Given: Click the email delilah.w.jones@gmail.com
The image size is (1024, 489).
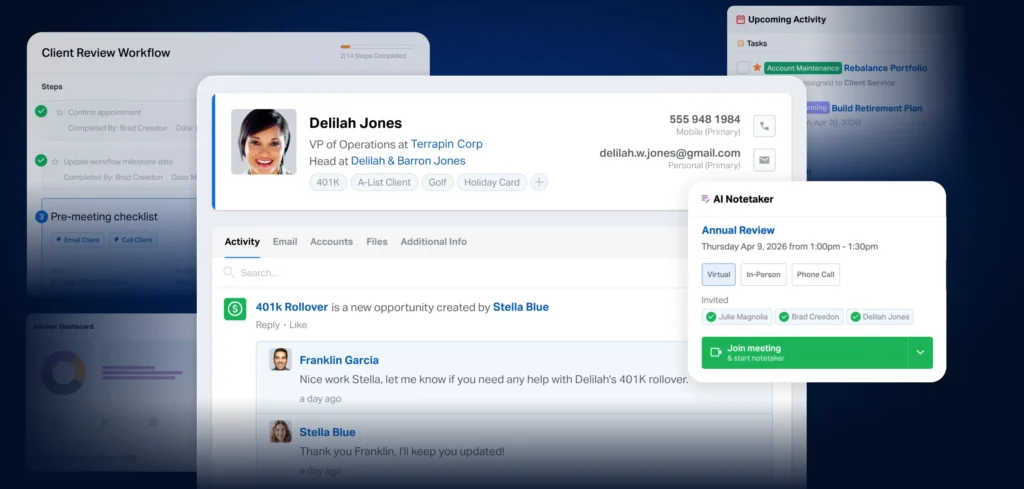Looking at the screenshot, I should [670, 153].
